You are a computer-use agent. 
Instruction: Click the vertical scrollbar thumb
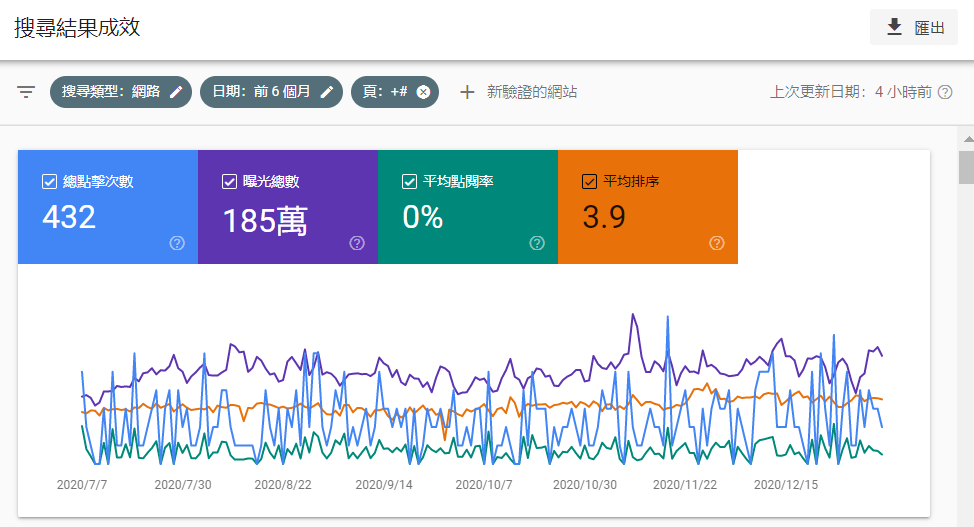pos(966,167)
